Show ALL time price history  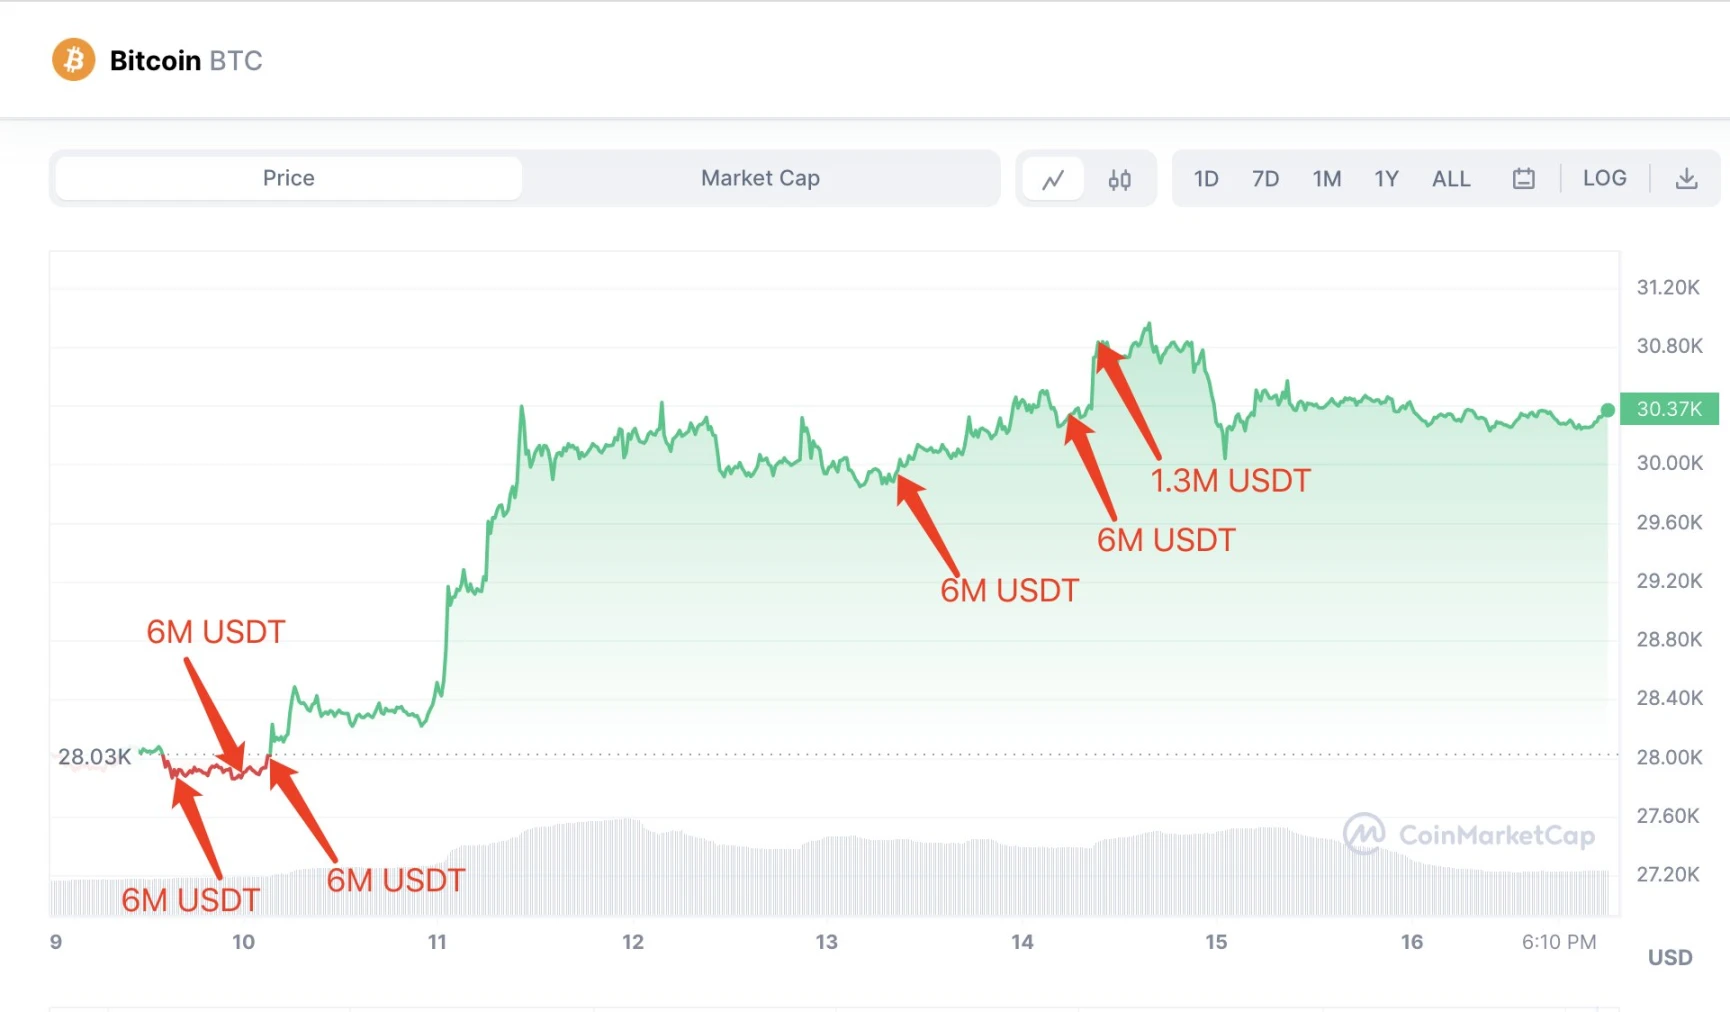[1451, 179]
